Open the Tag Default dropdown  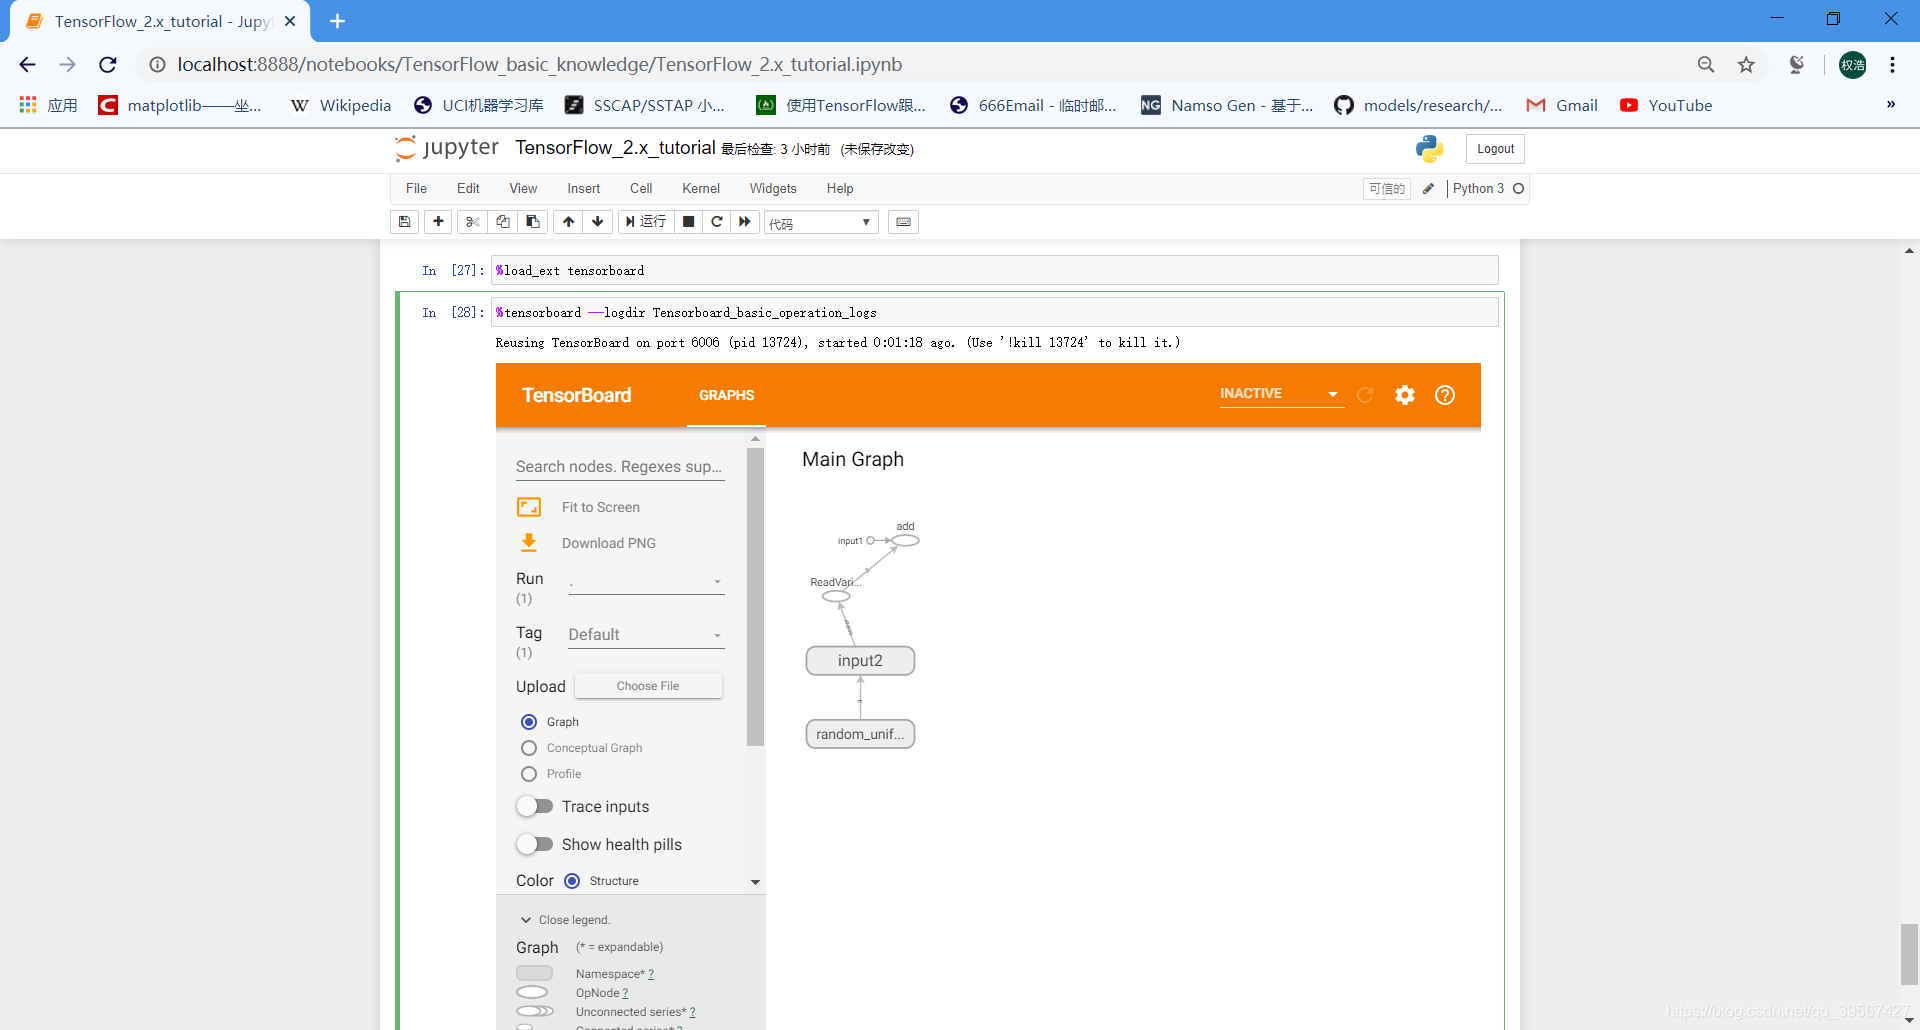point(646,635)
